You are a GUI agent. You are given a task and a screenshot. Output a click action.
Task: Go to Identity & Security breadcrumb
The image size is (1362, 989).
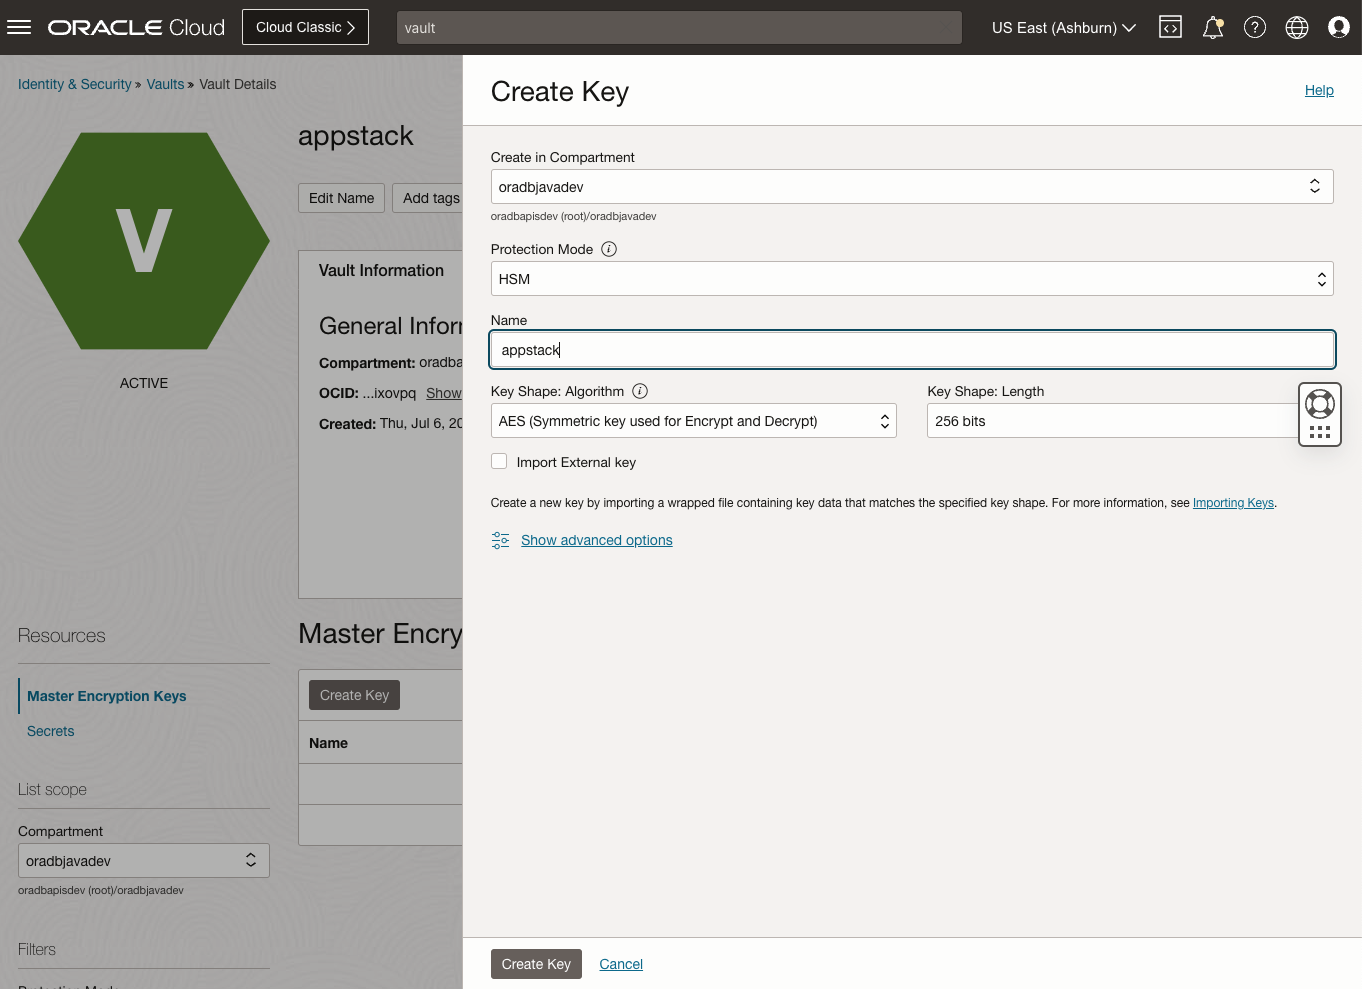(x=75, y=84)
